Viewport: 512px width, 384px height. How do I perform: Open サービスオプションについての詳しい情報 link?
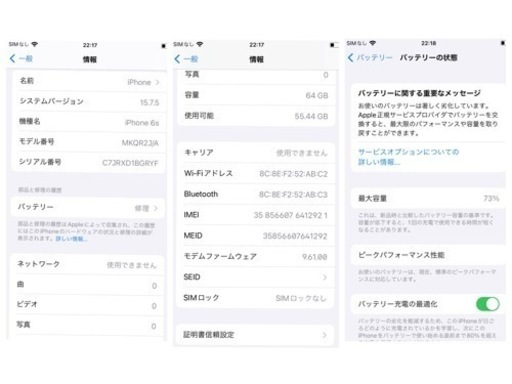(408, 157)
